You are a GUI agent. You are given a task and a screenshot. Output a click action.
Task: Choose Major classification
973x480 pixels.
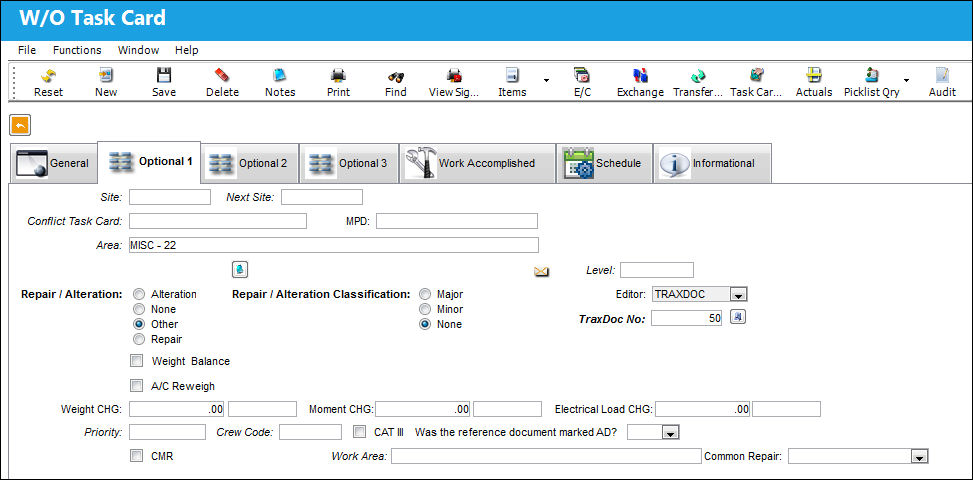[x=425, y=295]
